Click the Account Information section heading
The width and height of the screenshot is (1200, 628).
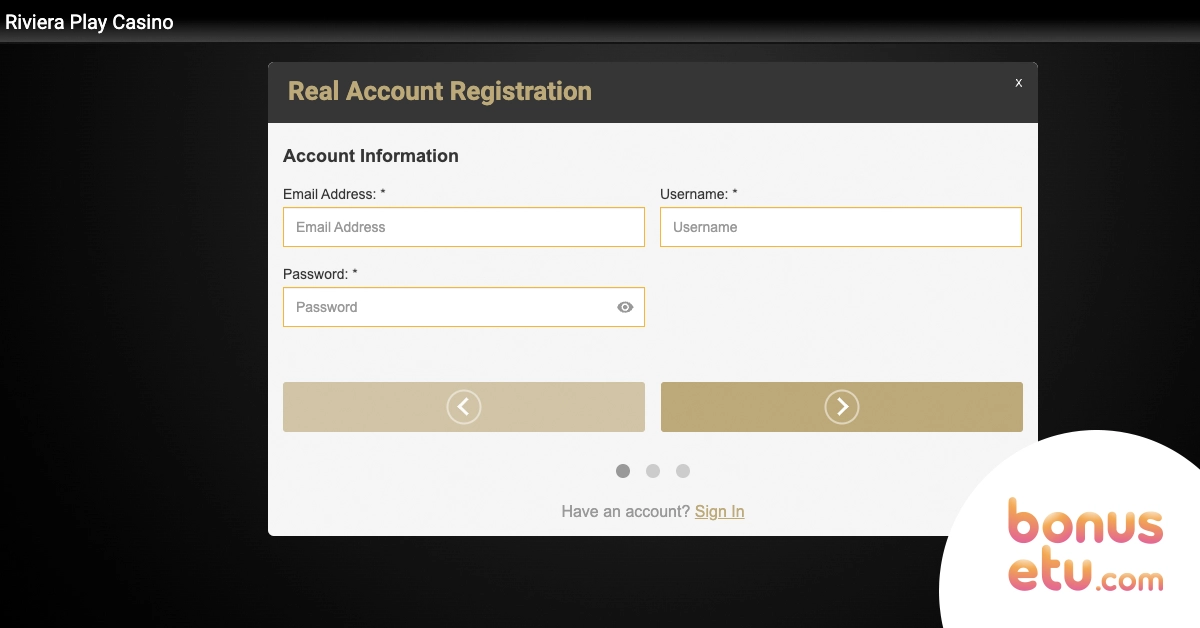[371, 156]
